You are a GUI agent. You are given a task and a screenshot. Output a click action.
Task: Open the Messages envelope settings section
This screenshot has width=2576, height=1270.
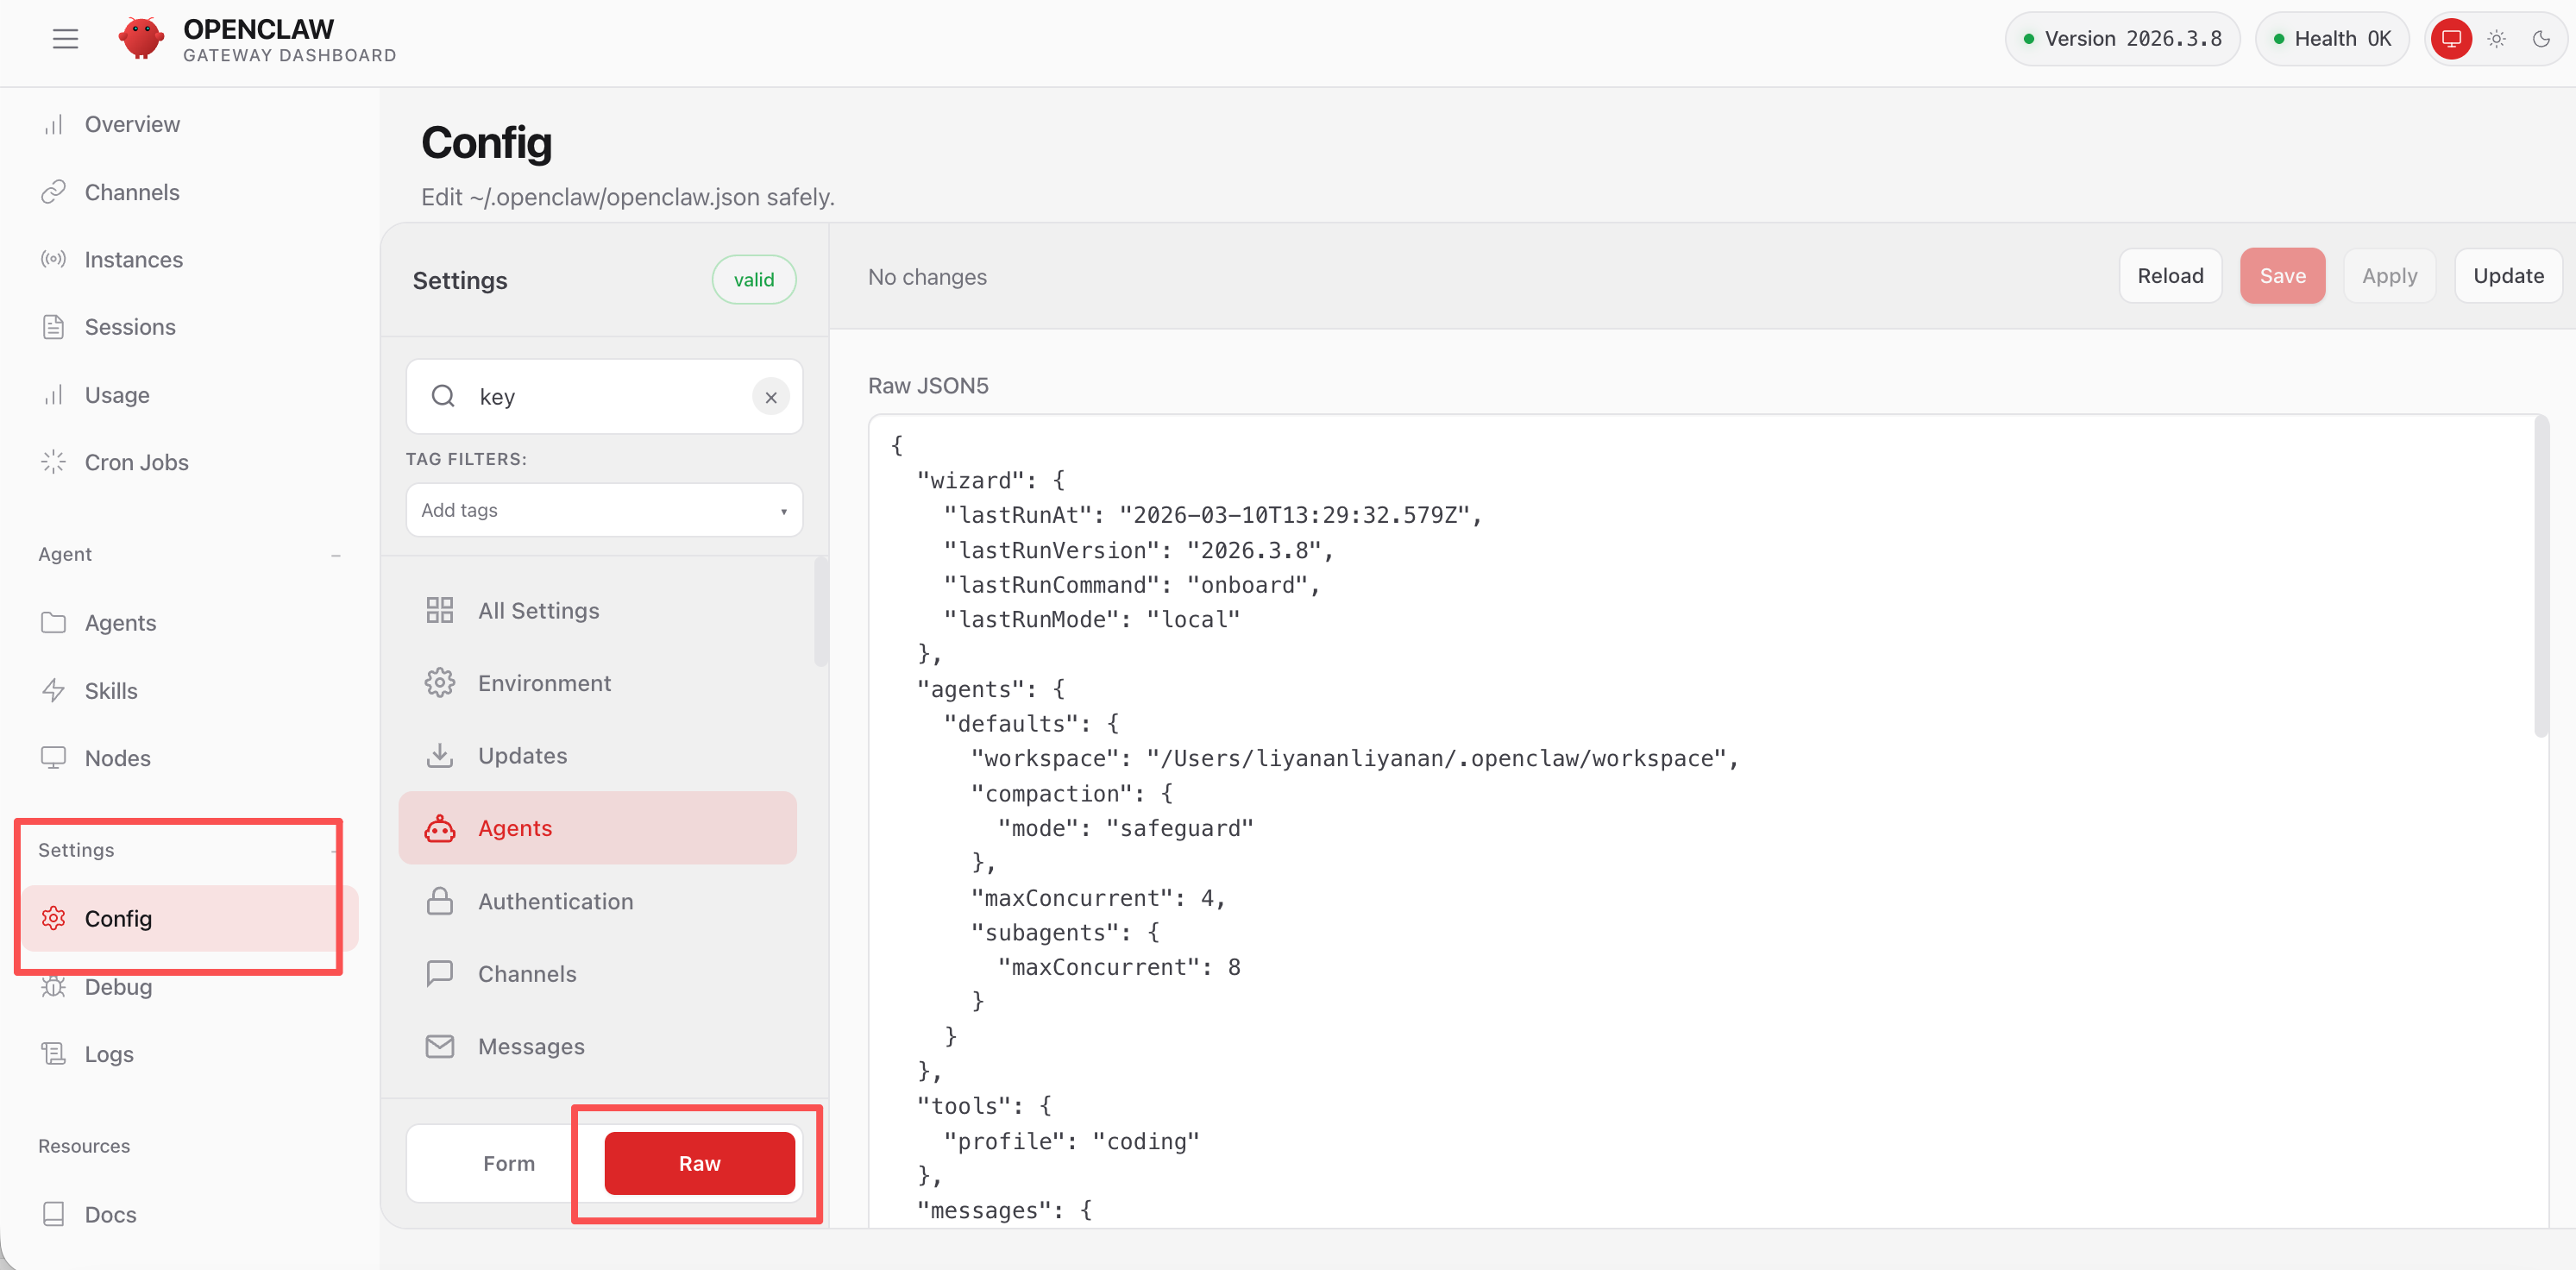pyautogui.click(x=530, y=1046)
